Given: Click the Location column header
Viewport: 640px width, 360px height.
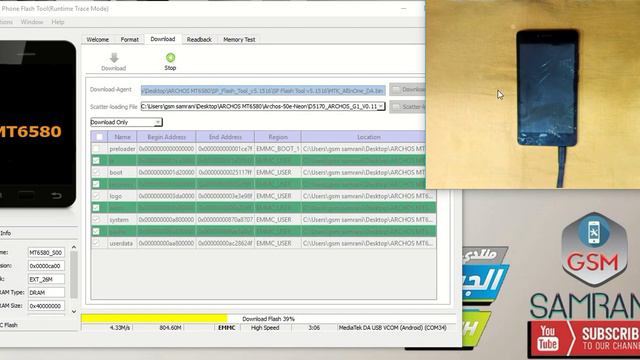Looking at the screenshot, I should point(369,137).
